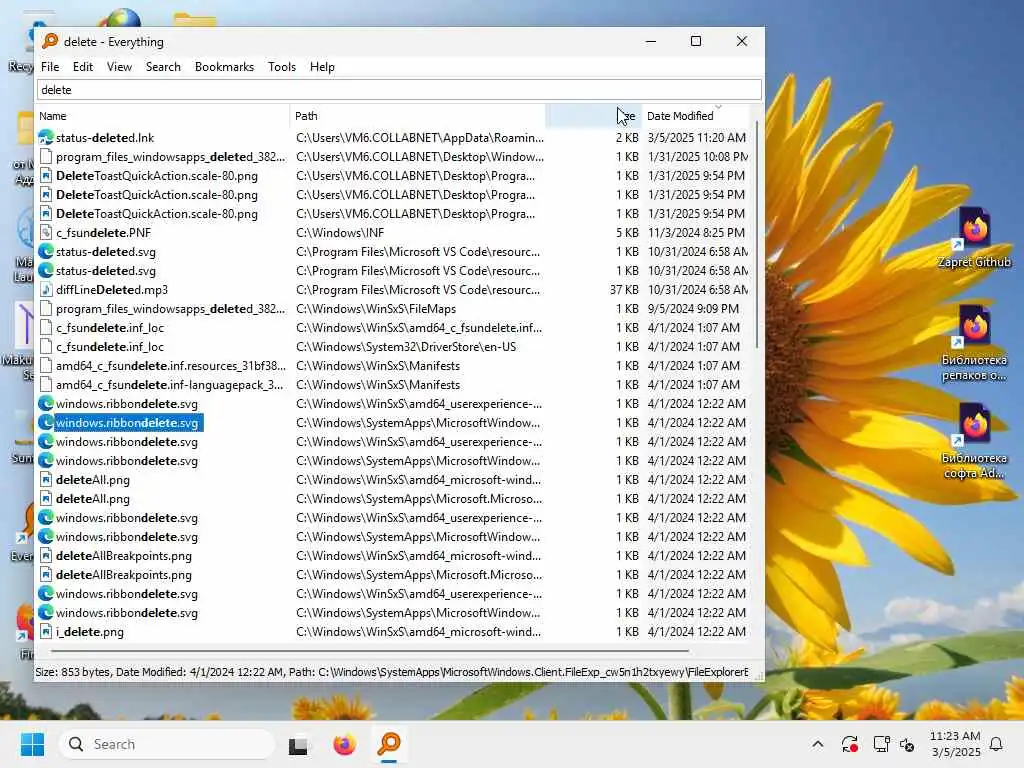Click the horizontal scrollbar under the results
The image size is (1024, 768).
click(369, 651)
